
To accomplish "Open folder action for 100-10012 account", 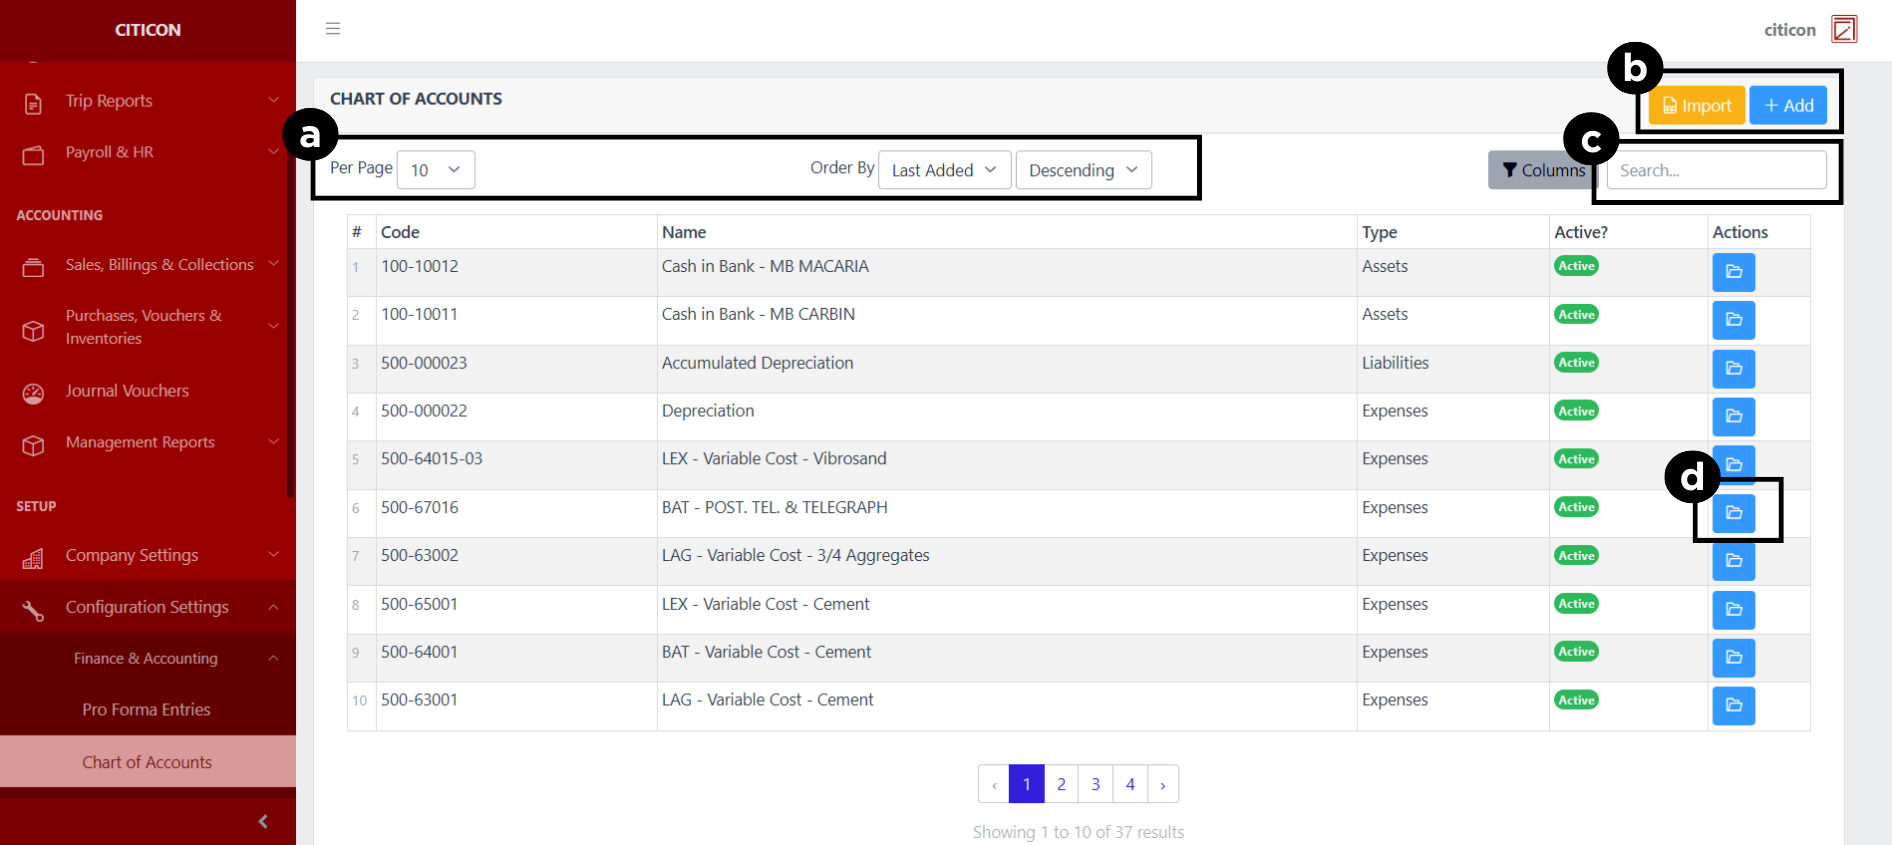I will tap(1733, 272).
